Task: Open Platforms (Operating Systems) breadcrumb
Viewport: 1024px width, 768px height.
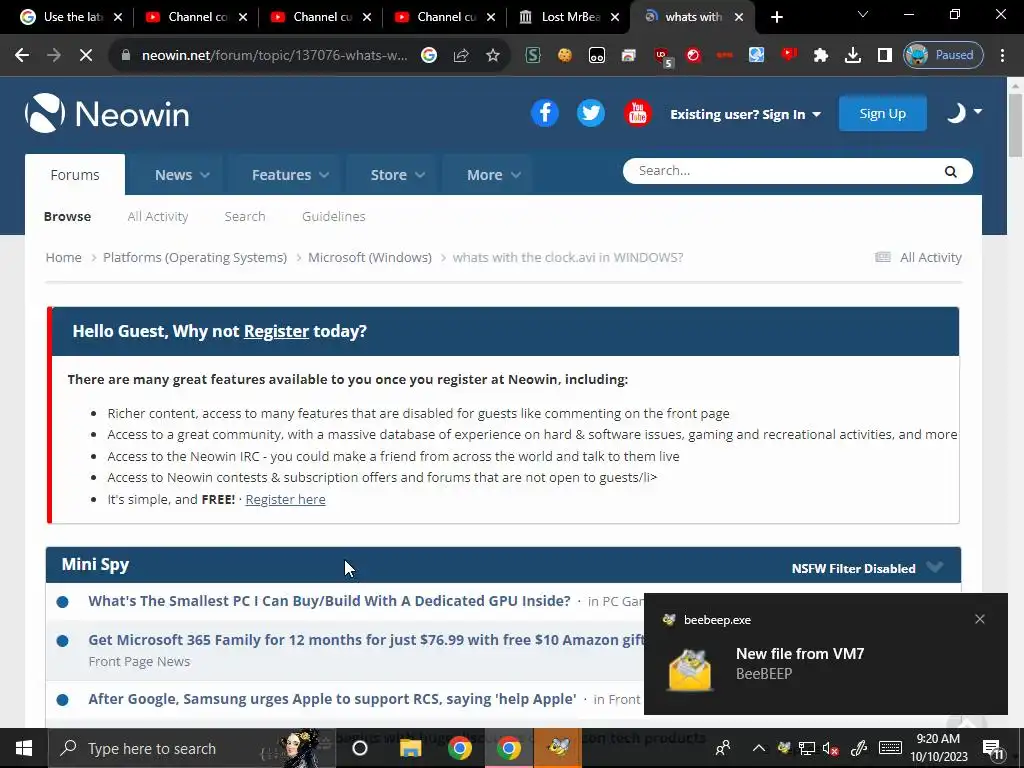Action: tap(195, 257)
